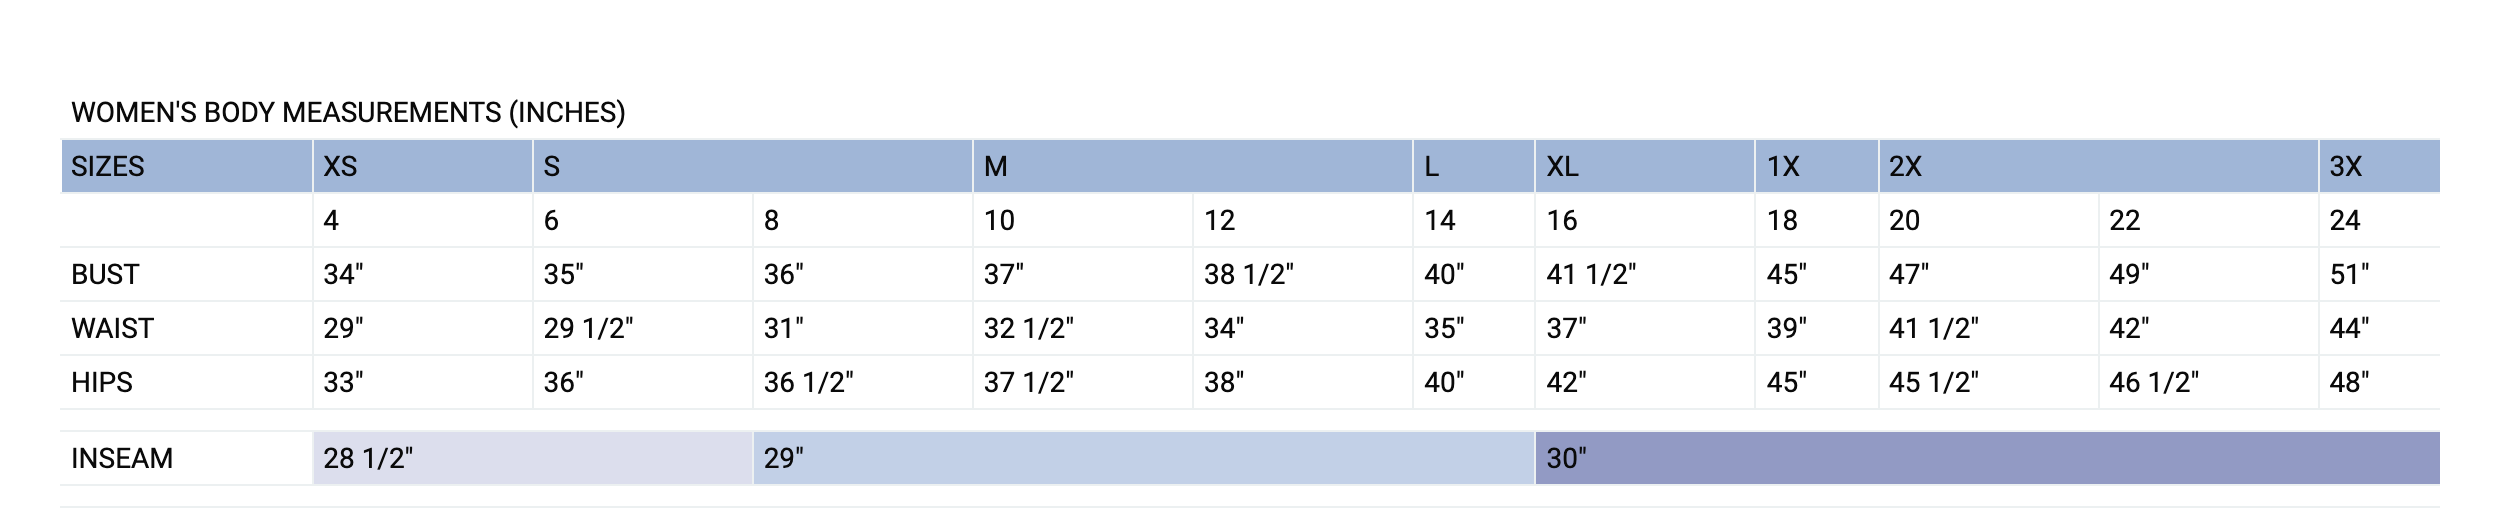Click the 46 1/2" hips value

[2154, 382]
